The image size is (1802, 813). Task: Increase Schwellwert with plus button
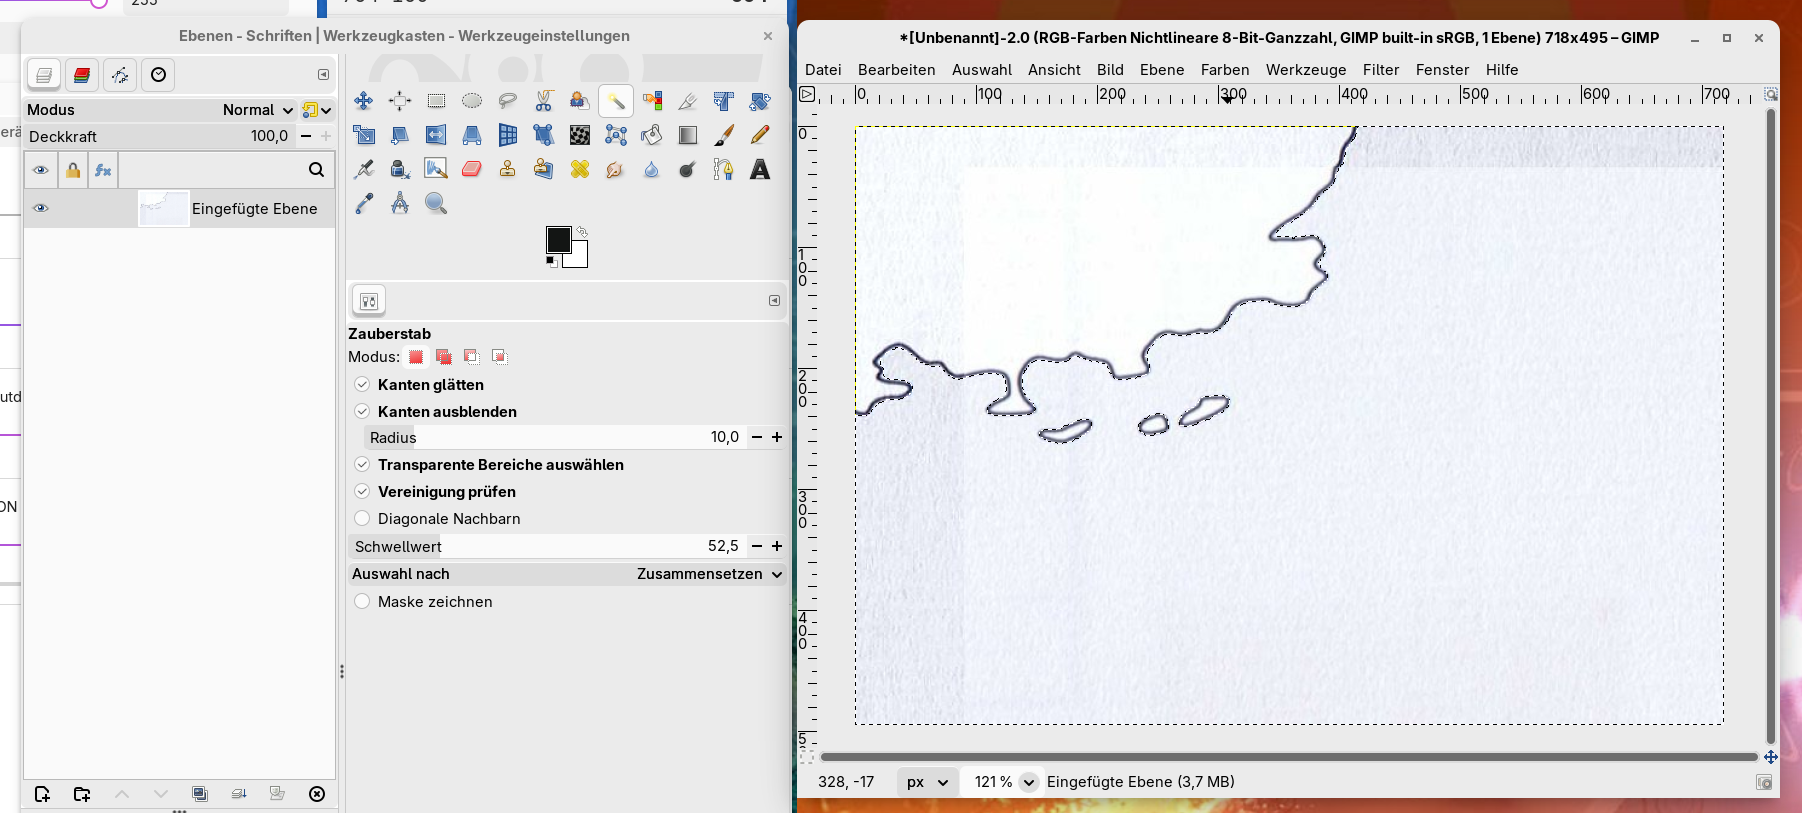point(777,546)
